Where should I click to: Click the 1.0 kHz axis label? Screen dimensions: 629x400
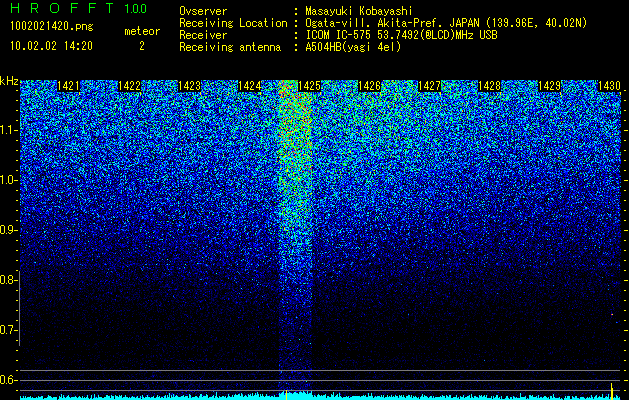7,180
